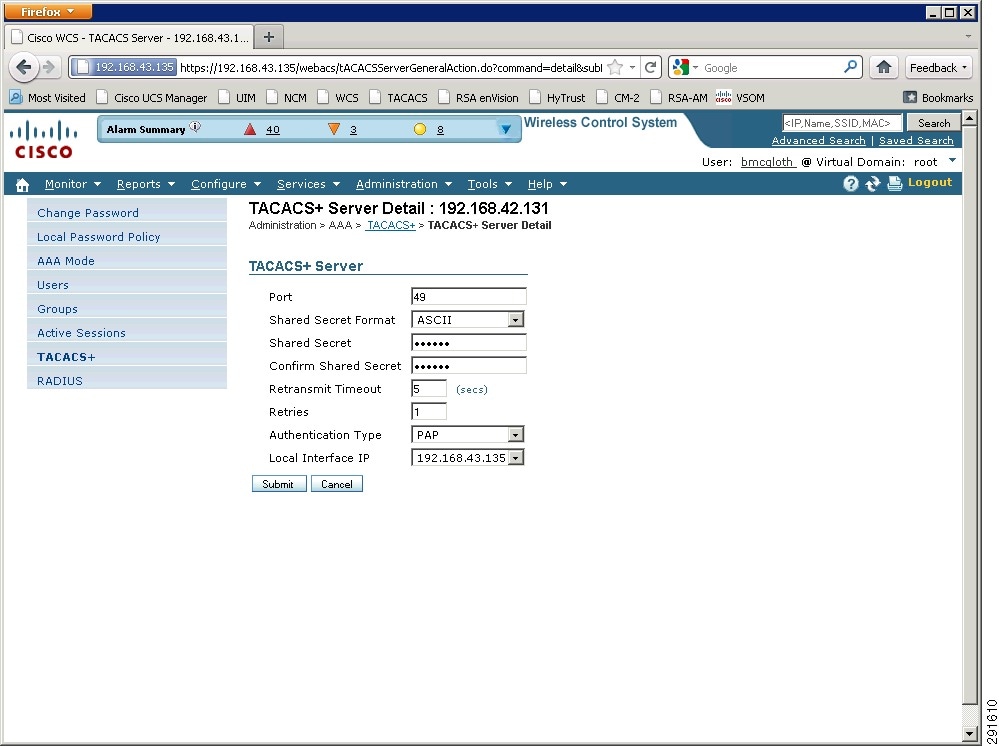Click the site identity box 192.168.43.135

click(x=124, y=67)
